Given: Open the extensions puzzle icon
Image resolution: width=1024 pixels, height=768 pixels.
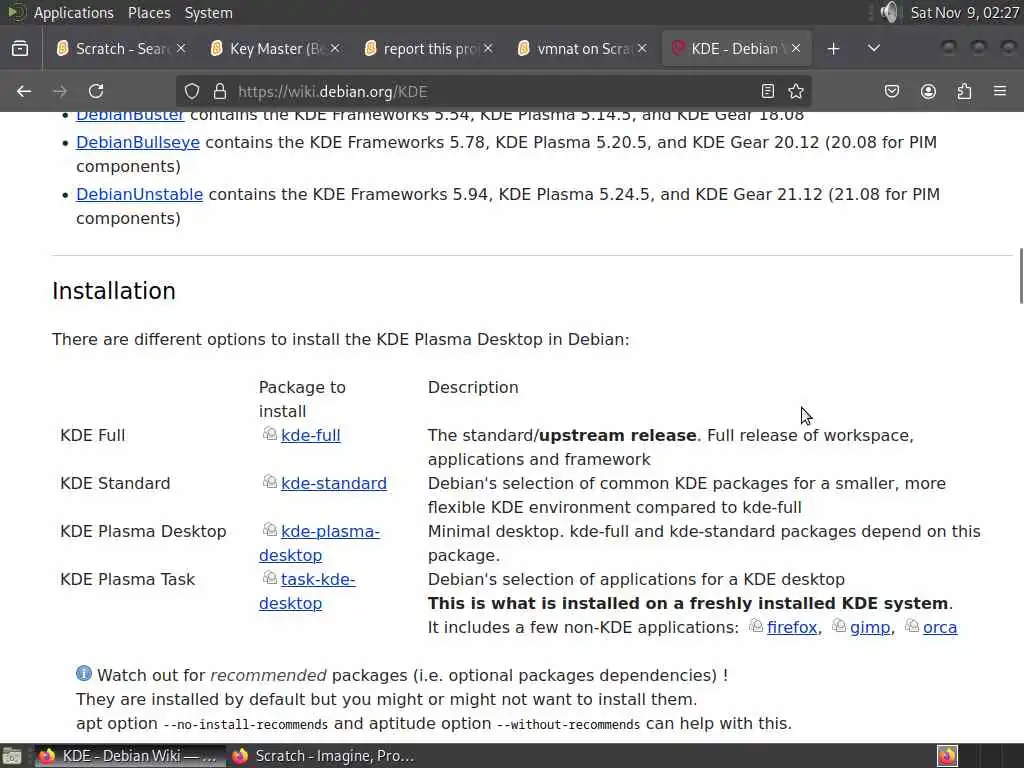Looking at the screenshot, I should (964, 91).
